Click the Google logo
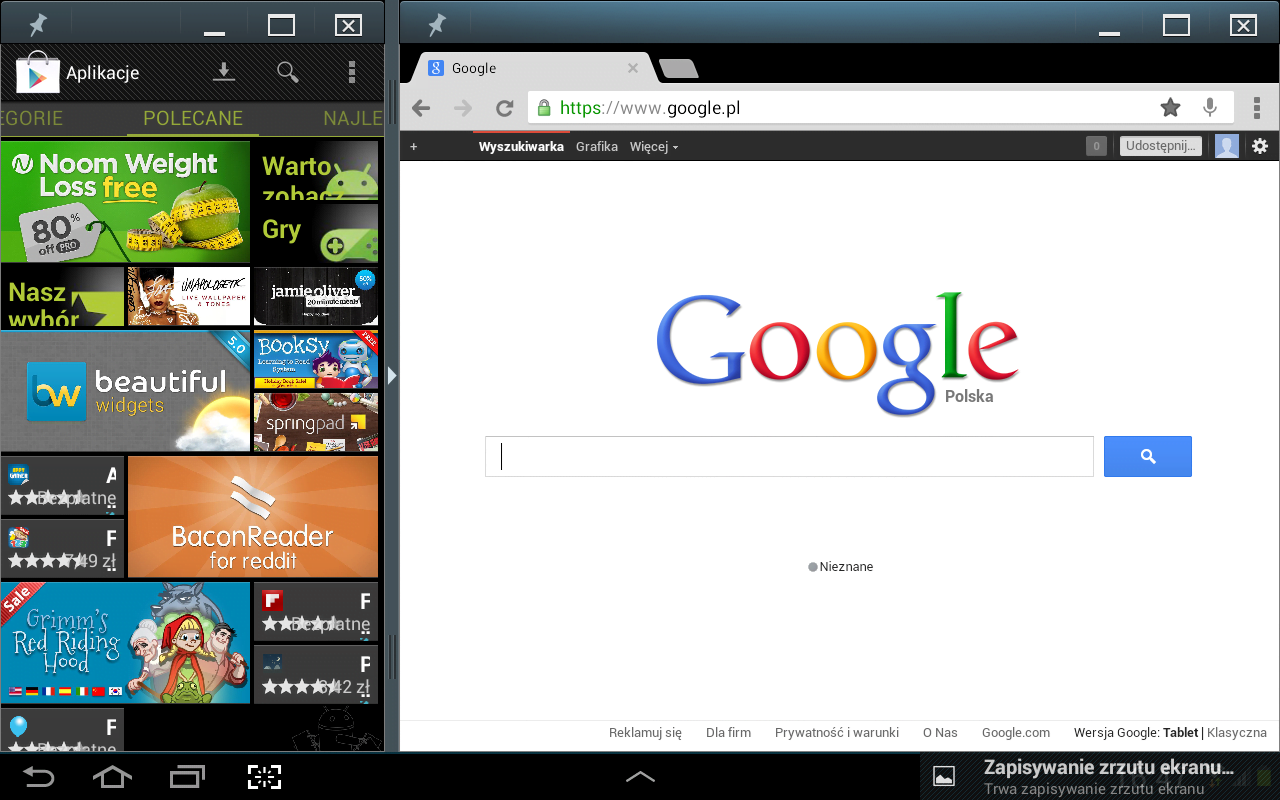The width and height of the screenshot is (1280, 800). point(838,352)
